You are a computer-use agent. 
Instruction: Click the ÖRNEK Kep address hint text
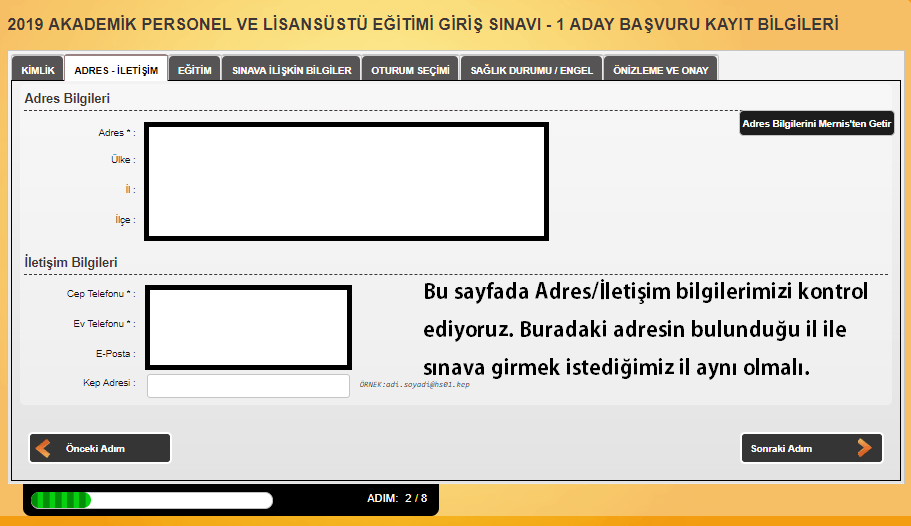(x=414, y=384)
